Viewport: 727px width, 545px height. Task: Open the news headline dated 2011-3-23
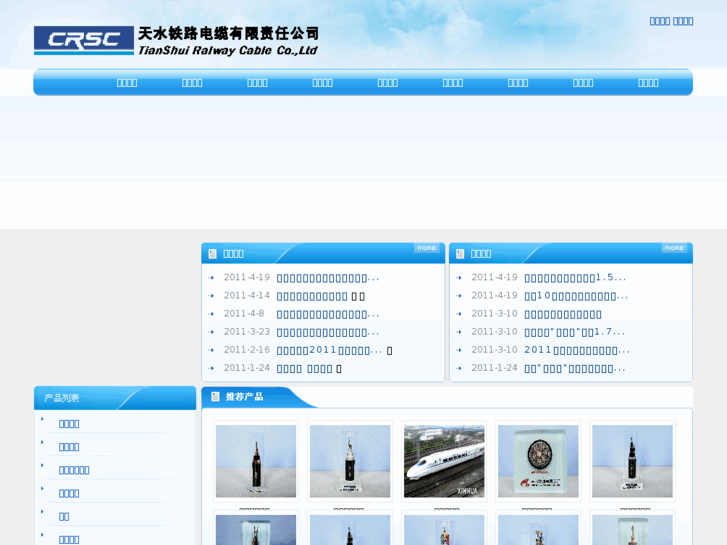(327, 333)
